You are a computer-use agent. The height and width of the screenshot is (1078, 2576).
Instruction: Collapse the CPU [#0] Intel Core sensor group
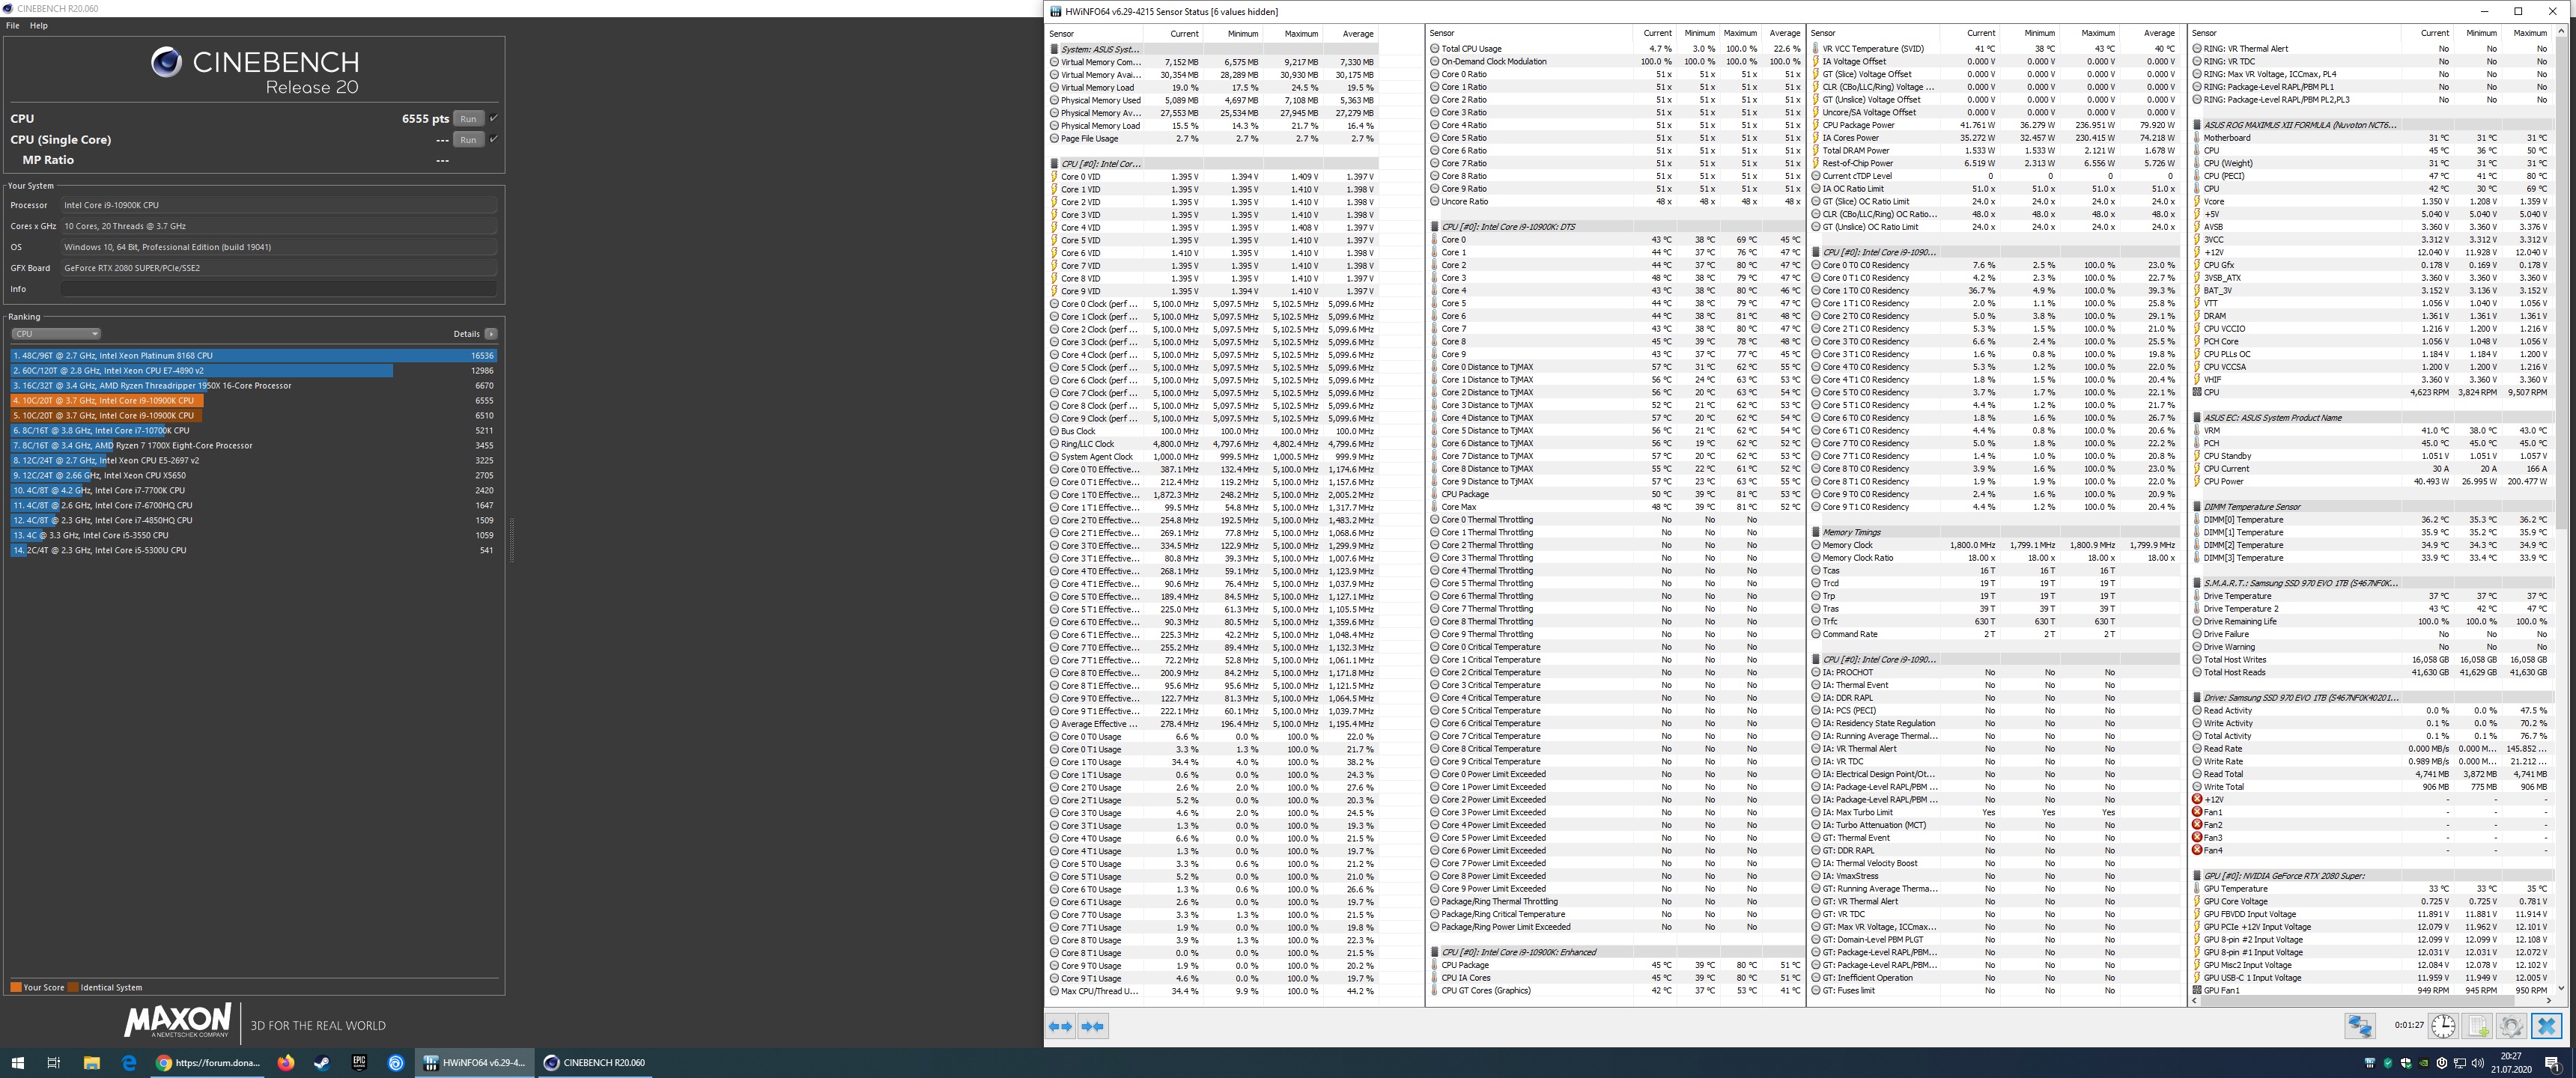[1212, 163]
